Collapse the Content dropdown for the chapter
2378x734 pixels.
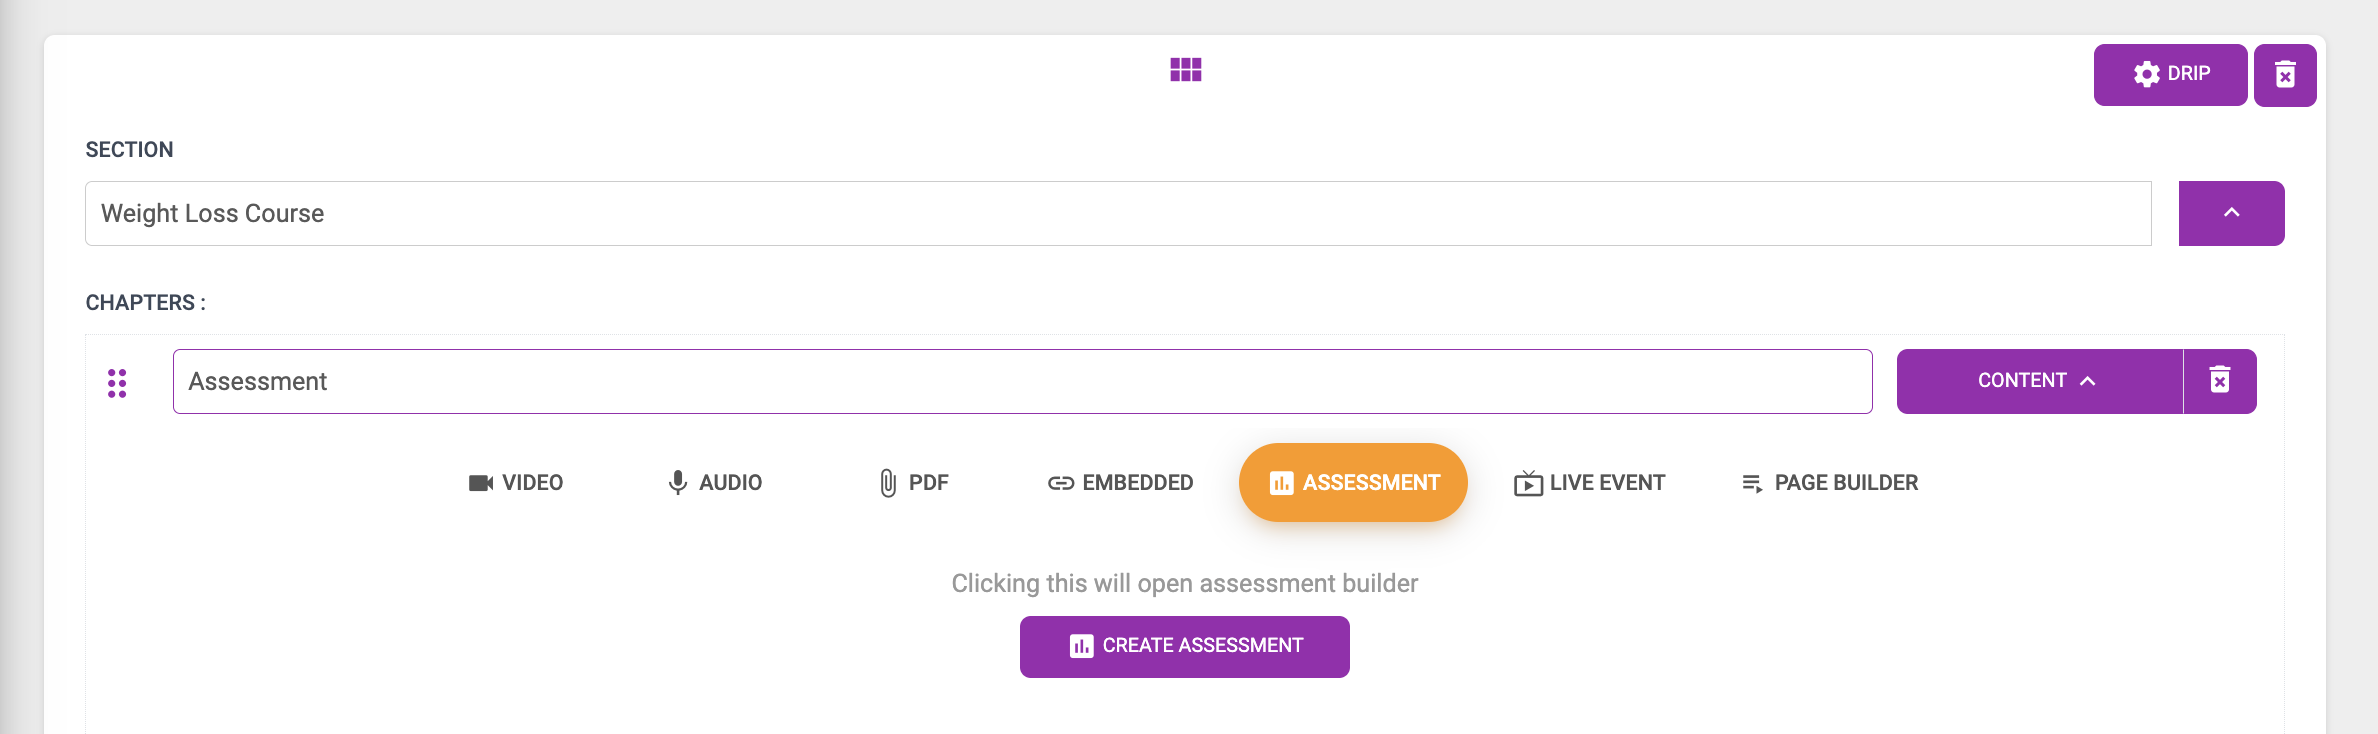pos(2038,381)
